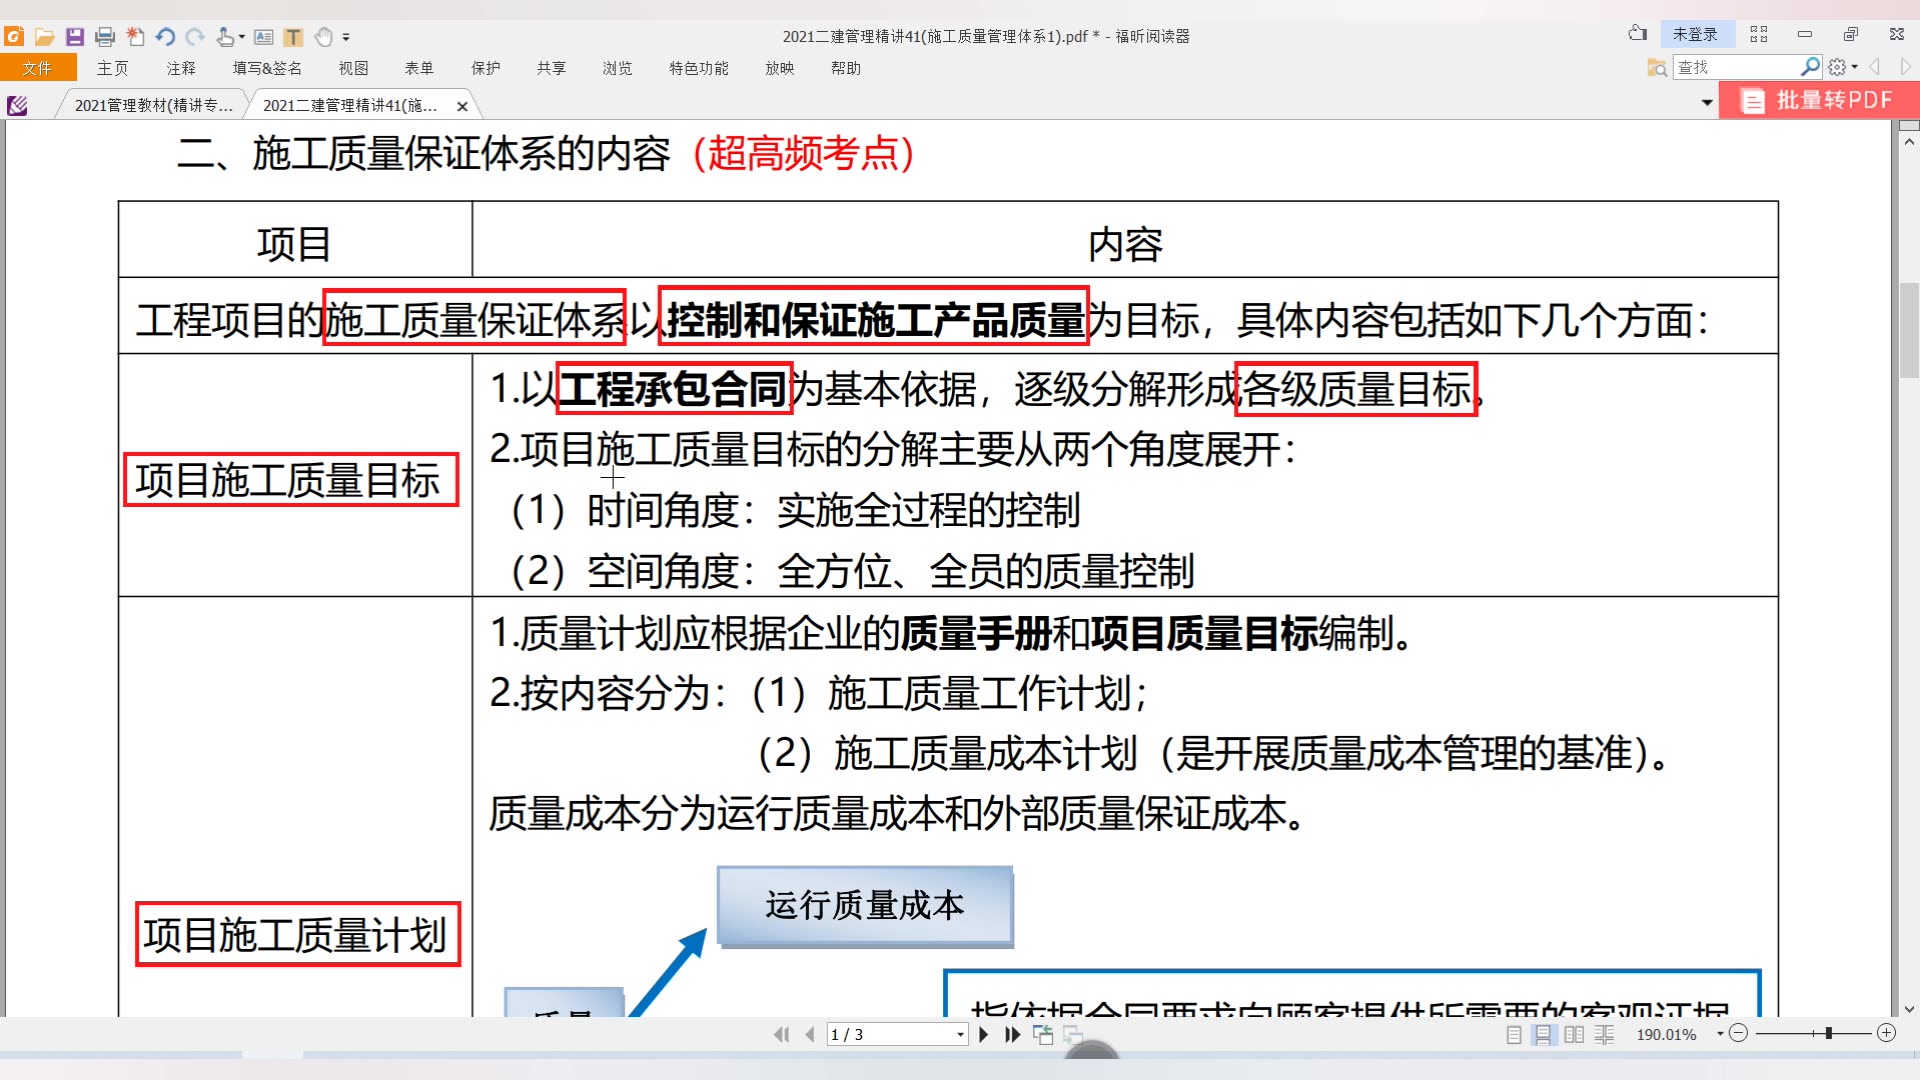
Task: Open the 帮助 tab
Action: 846,68
